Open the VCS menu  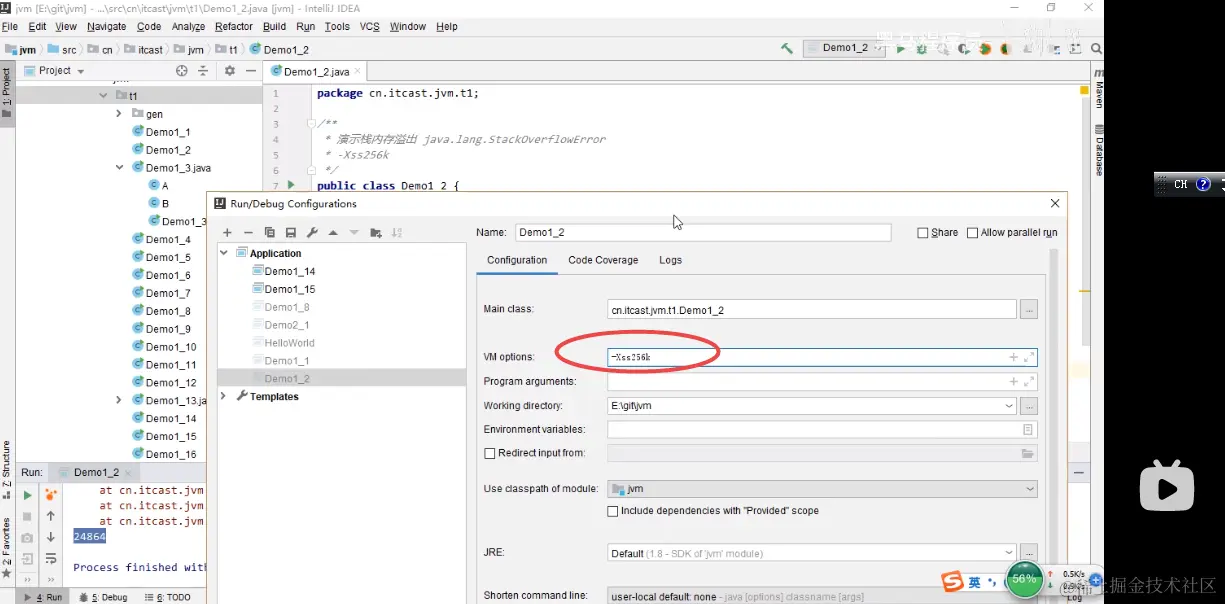click(x=369, y=27)
